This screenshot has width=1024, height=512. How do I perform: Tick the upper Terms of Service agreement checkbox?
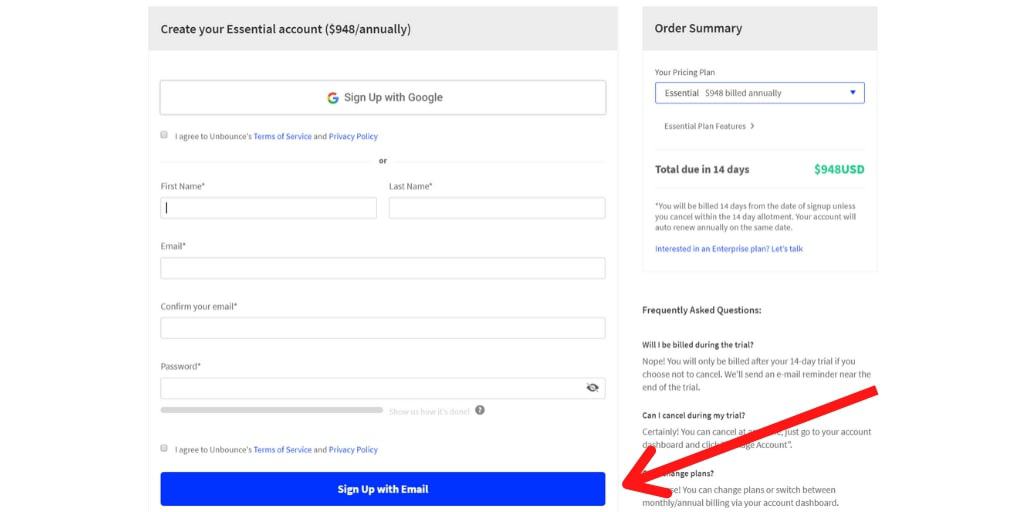point(164,135)
